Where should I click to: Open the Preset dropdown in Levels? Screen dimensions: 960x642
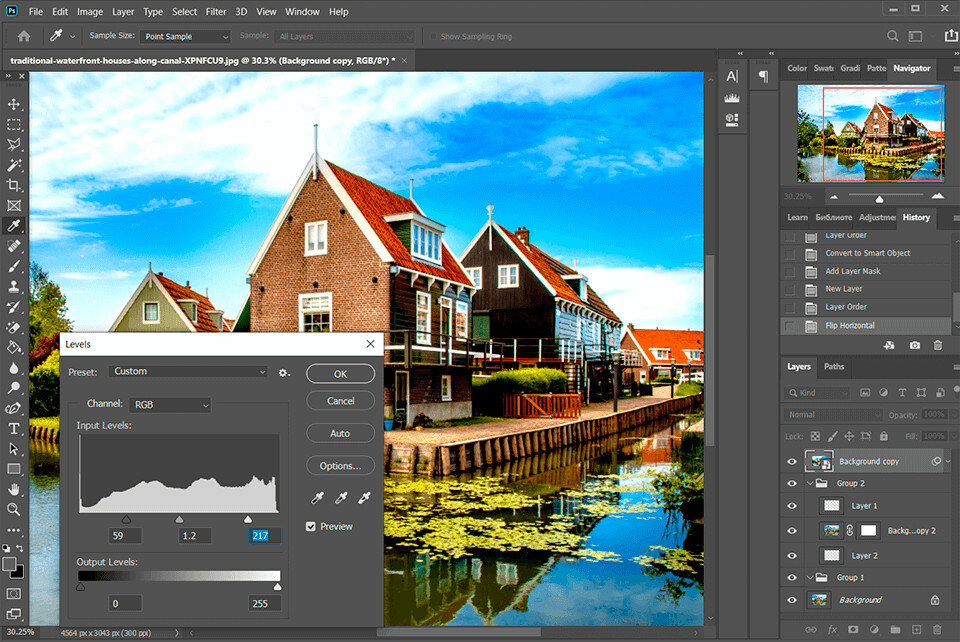point(189,372)
